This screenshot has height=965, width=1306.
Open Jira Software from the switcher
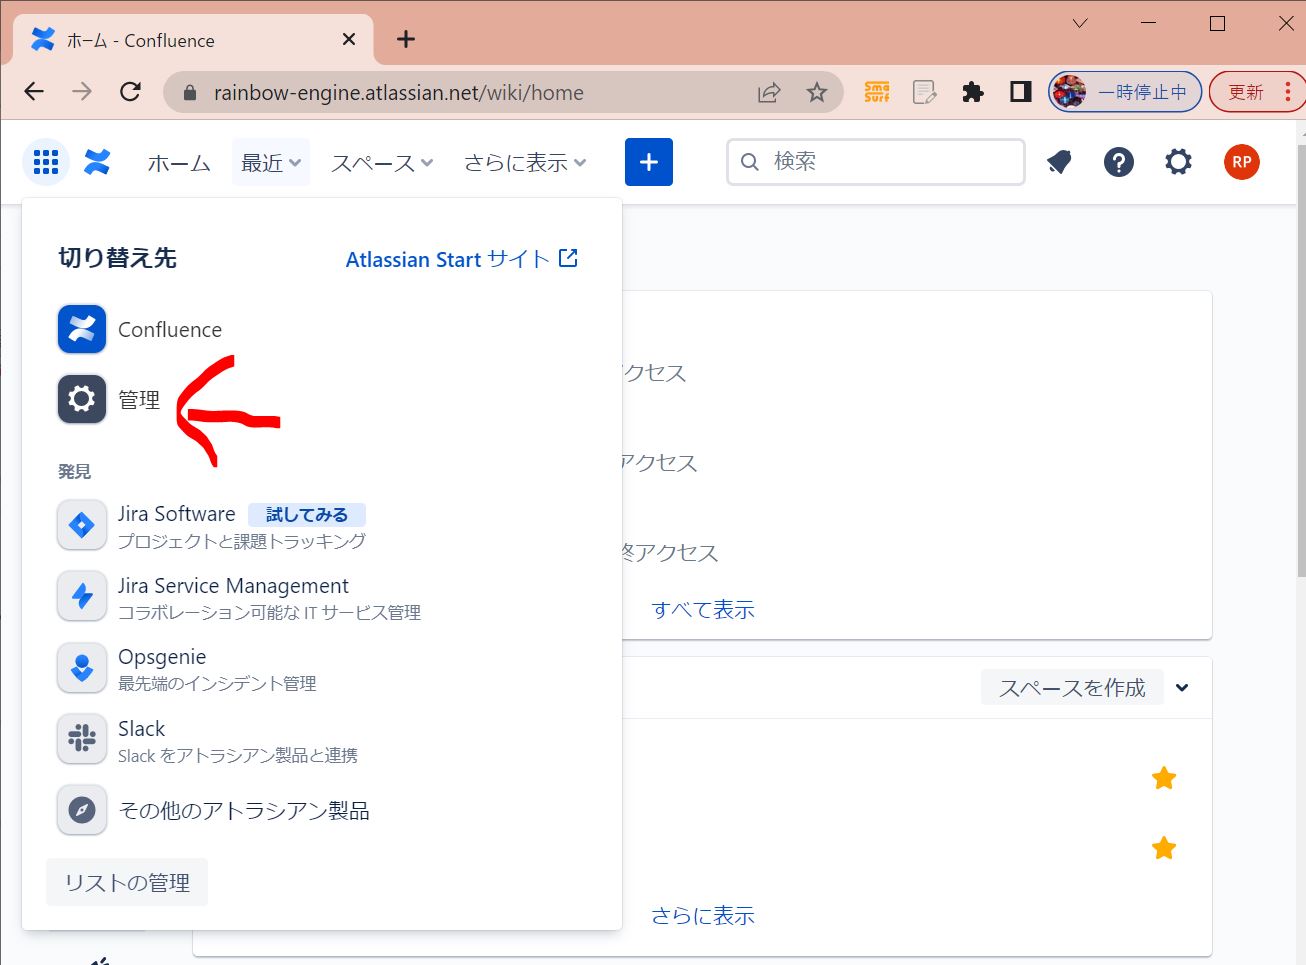pyautogui.click(x=176, y=515)
